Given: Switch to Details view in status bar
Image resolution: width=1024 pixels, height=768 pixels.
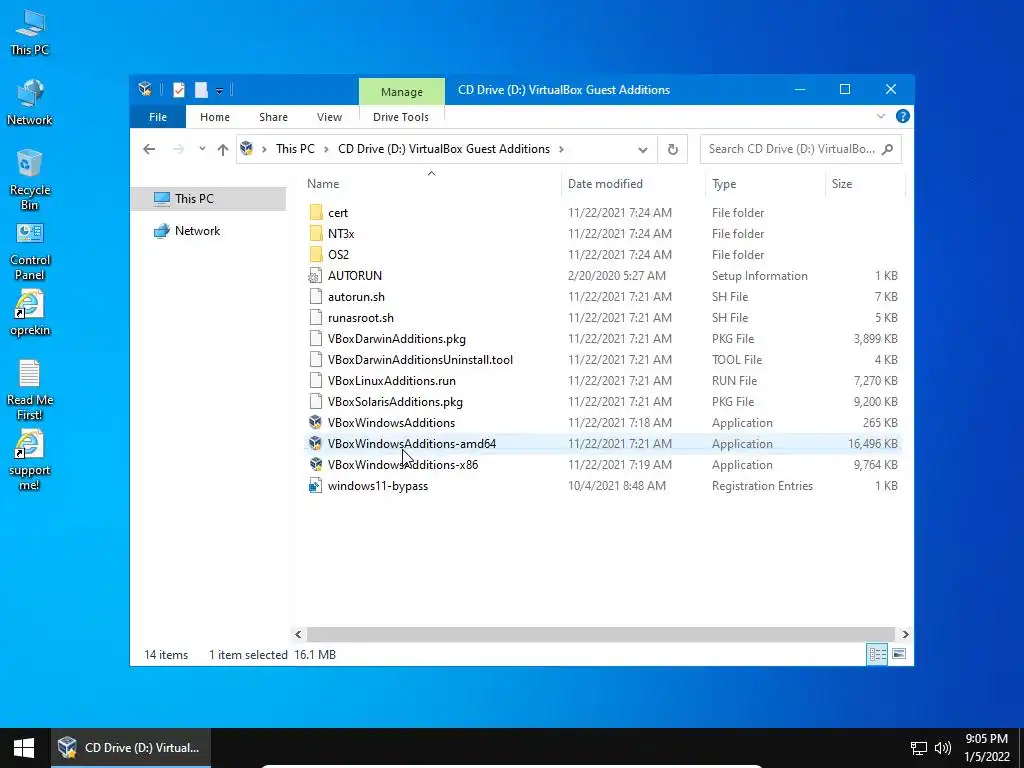Looking at the screenshot, I should click(x=877, y=654).
